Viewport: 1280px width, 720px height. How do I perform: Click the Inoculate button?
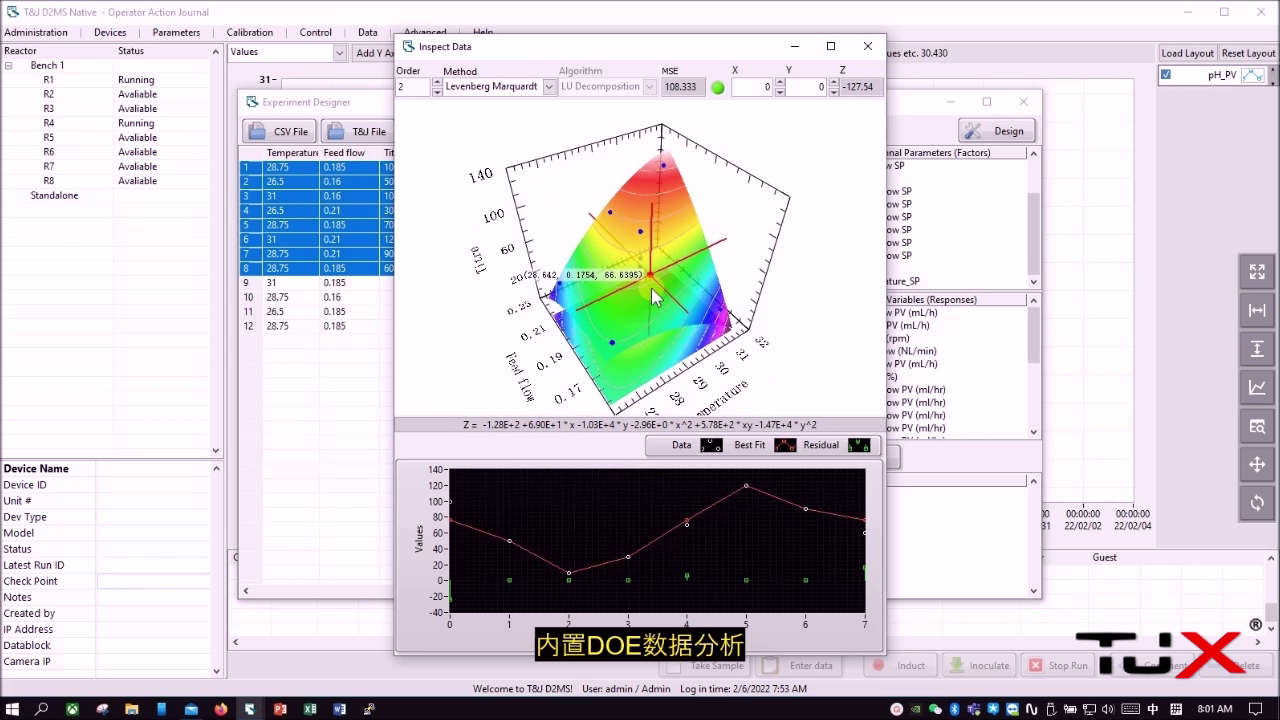[x=977, y=665]
